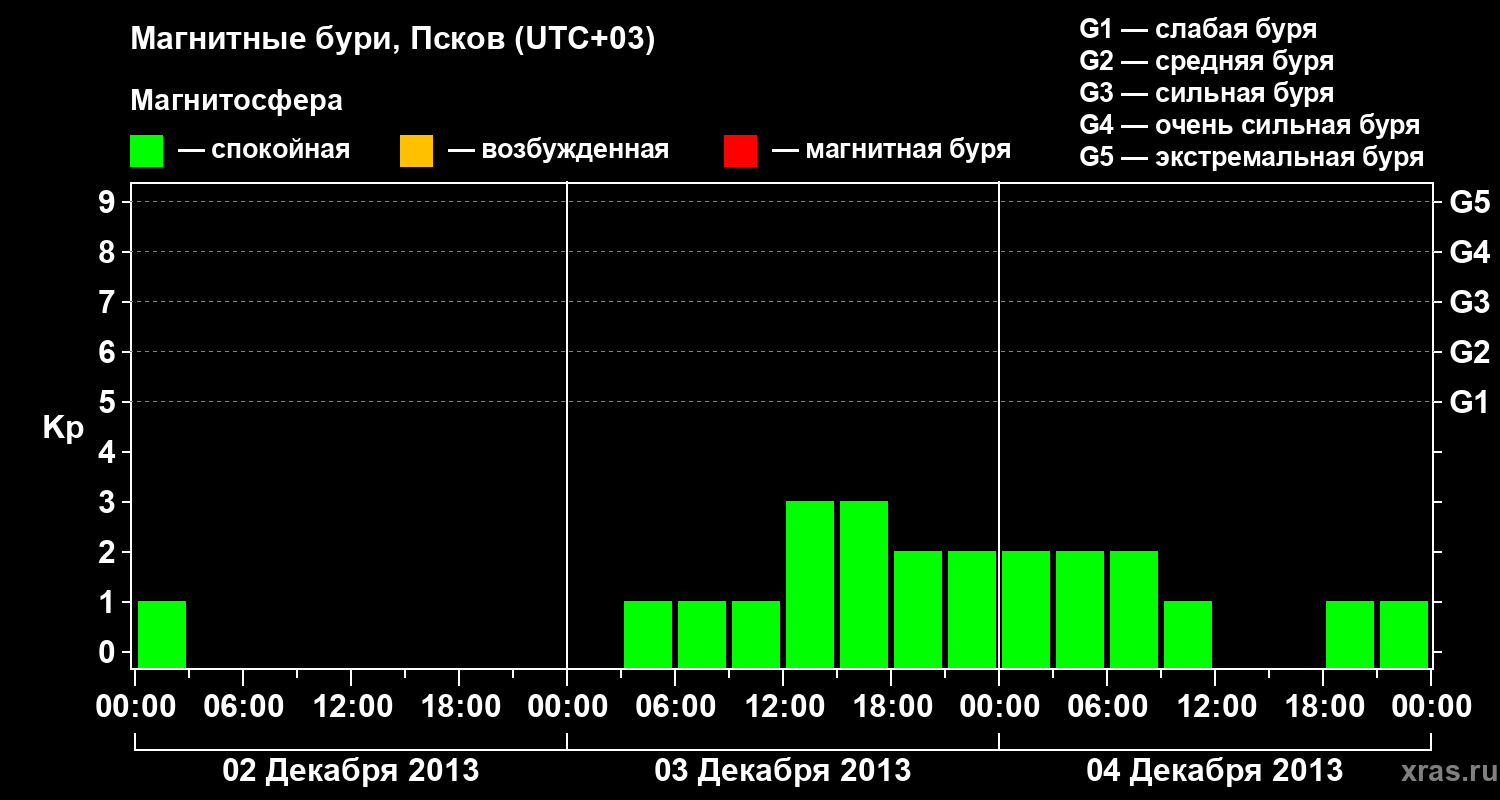This screenshot has width=1500, height=800.
Task: Click the "03 Декабря 2013" date label
Action: click(783, 771)
